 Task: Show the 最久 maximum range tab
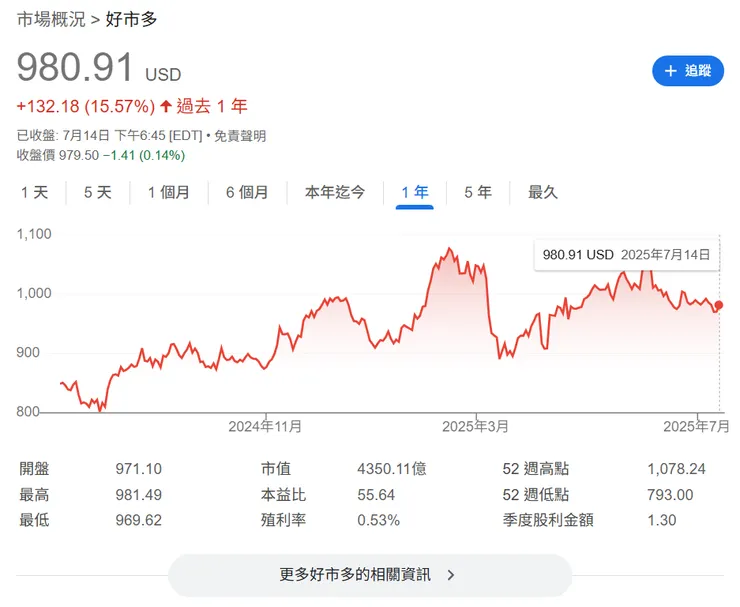point(543,192)
